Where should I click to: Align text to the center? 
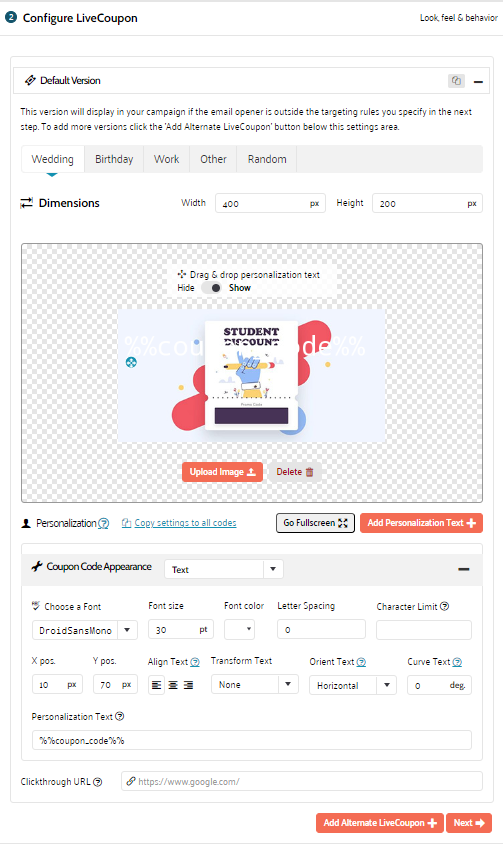[x=173, y=685]
